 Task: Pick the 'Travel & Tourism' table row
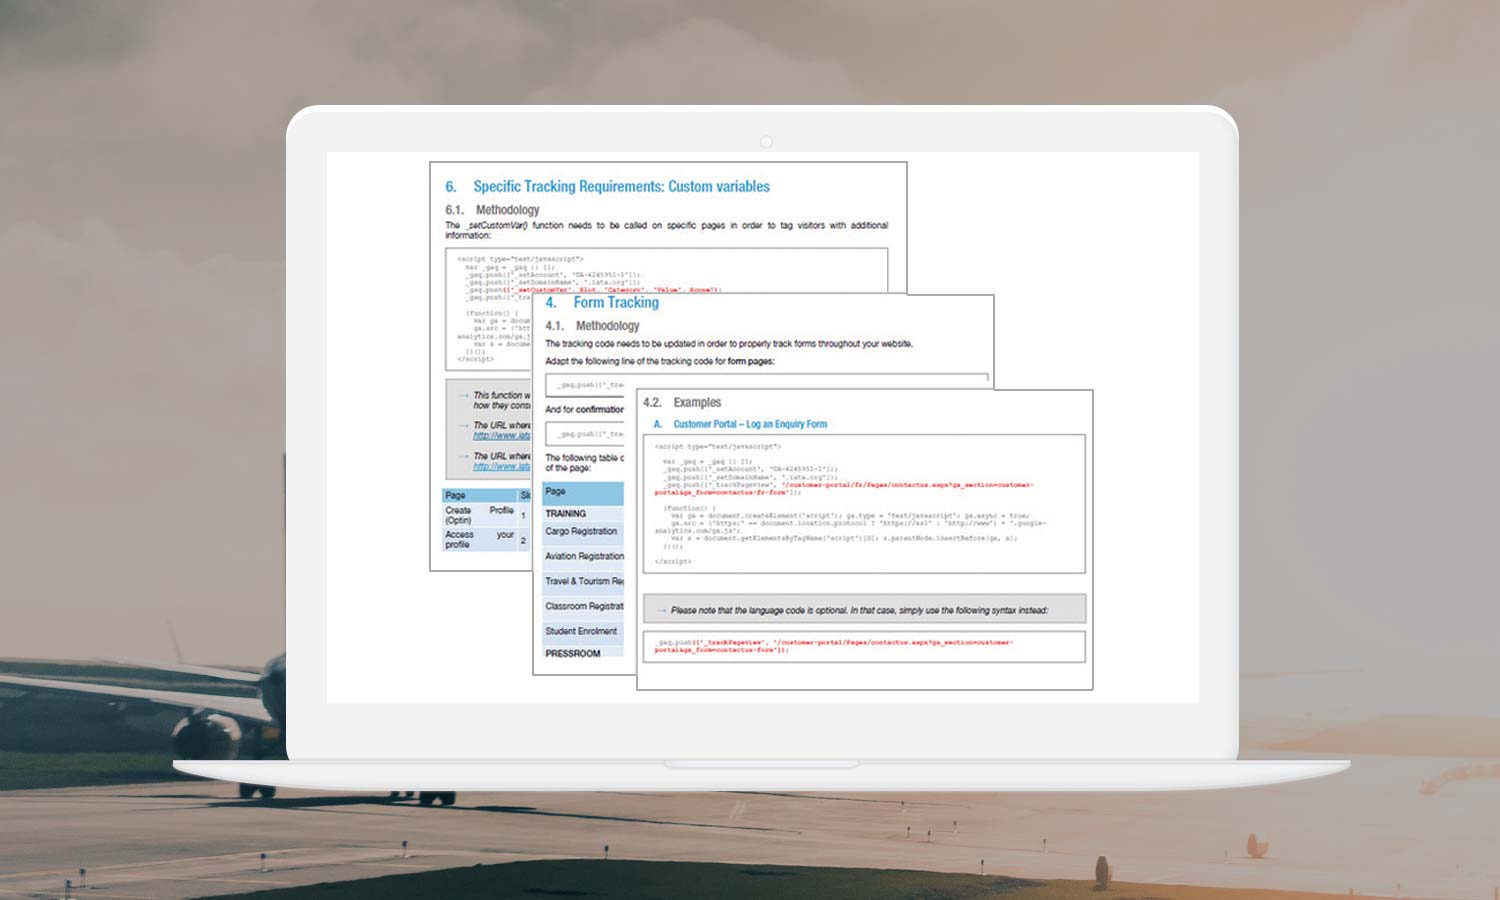pos(584,581)
